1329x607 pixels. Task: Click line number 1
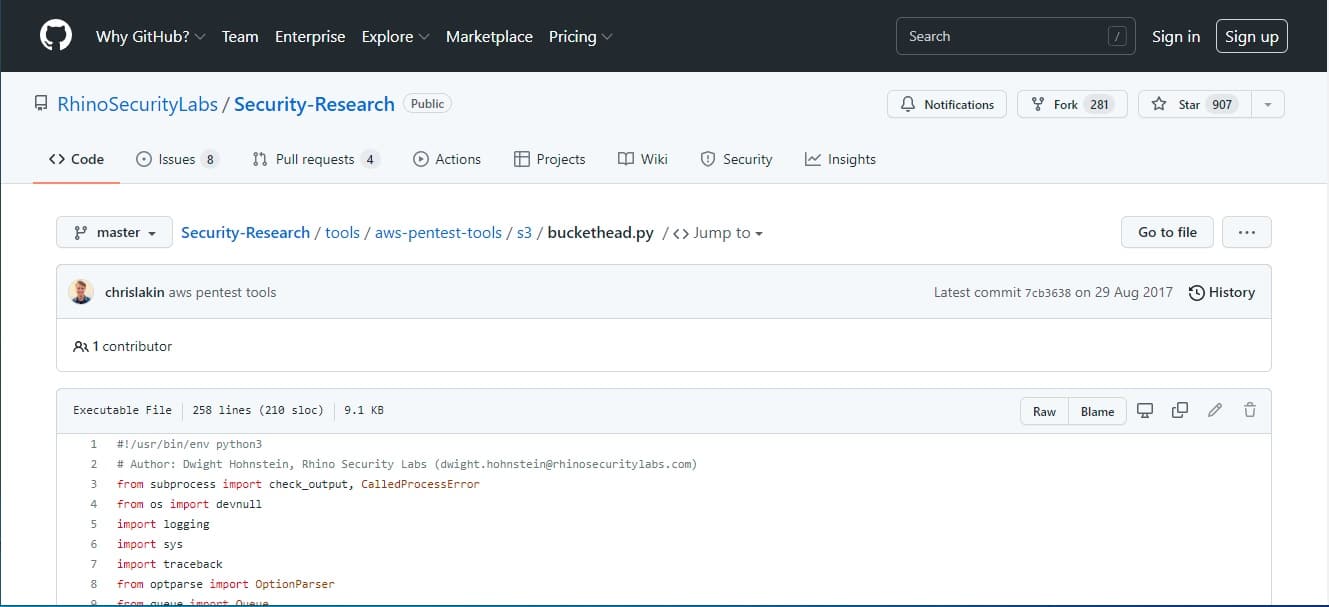click(x=93, y=444)
